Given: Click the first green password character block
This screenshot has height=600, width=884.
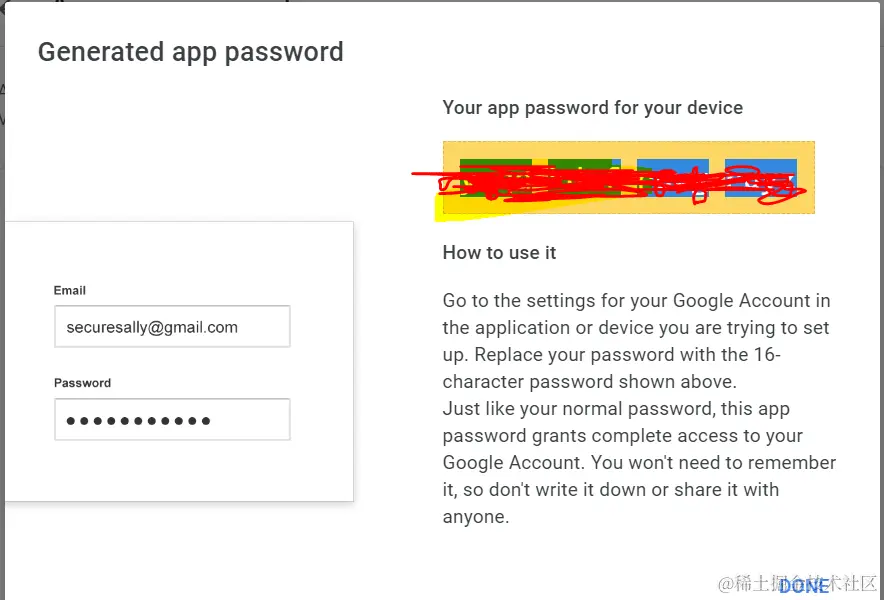Looking at the screenshot, I should point(496,177).
